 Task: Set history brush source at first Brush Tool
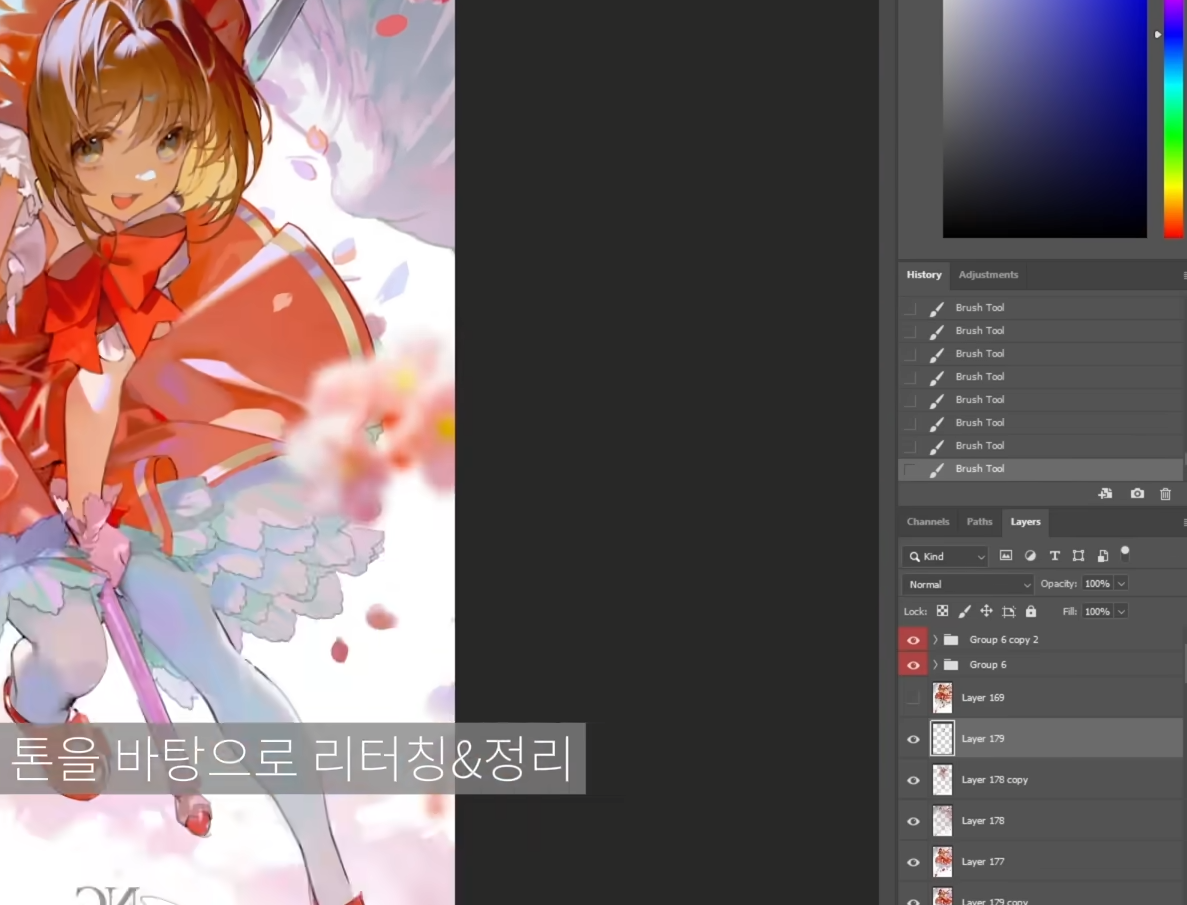pyautogui.click(x=910, y=308)
